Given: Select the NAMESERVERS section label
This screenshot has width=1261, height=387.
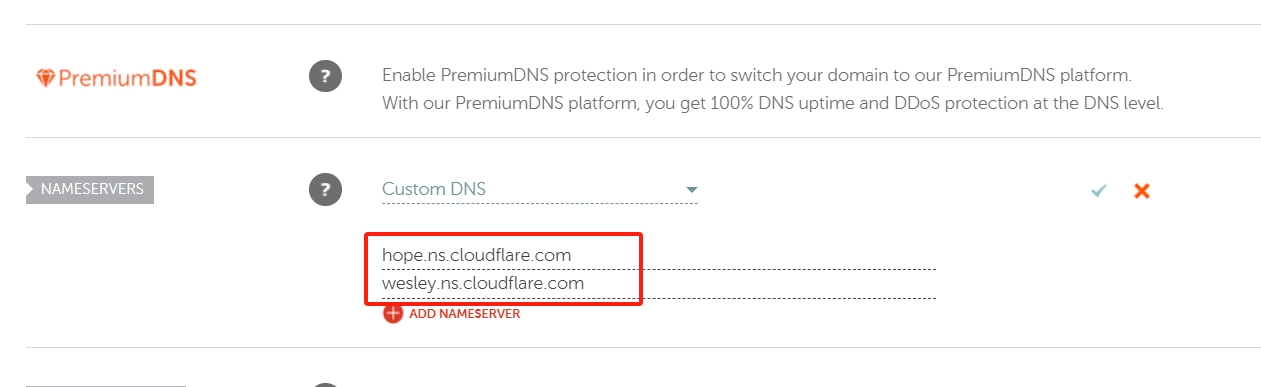Looking at the screenshot, I should pos(90,188).
